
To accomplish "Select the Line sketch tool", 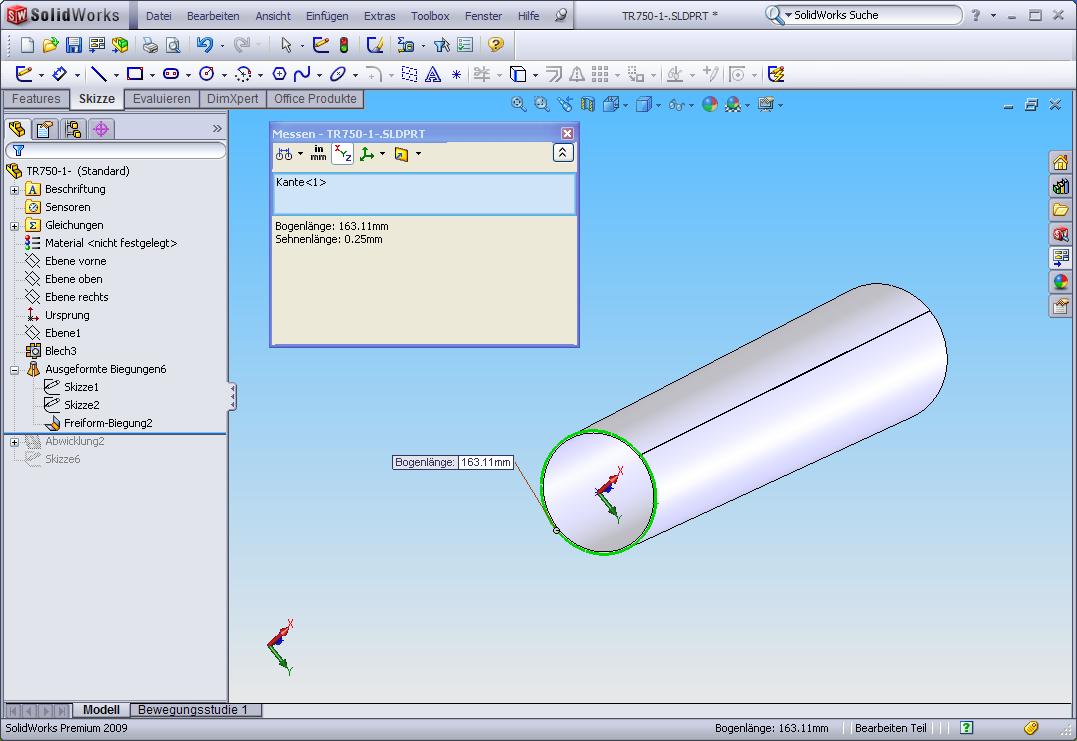I will click(x=99, y=74).
